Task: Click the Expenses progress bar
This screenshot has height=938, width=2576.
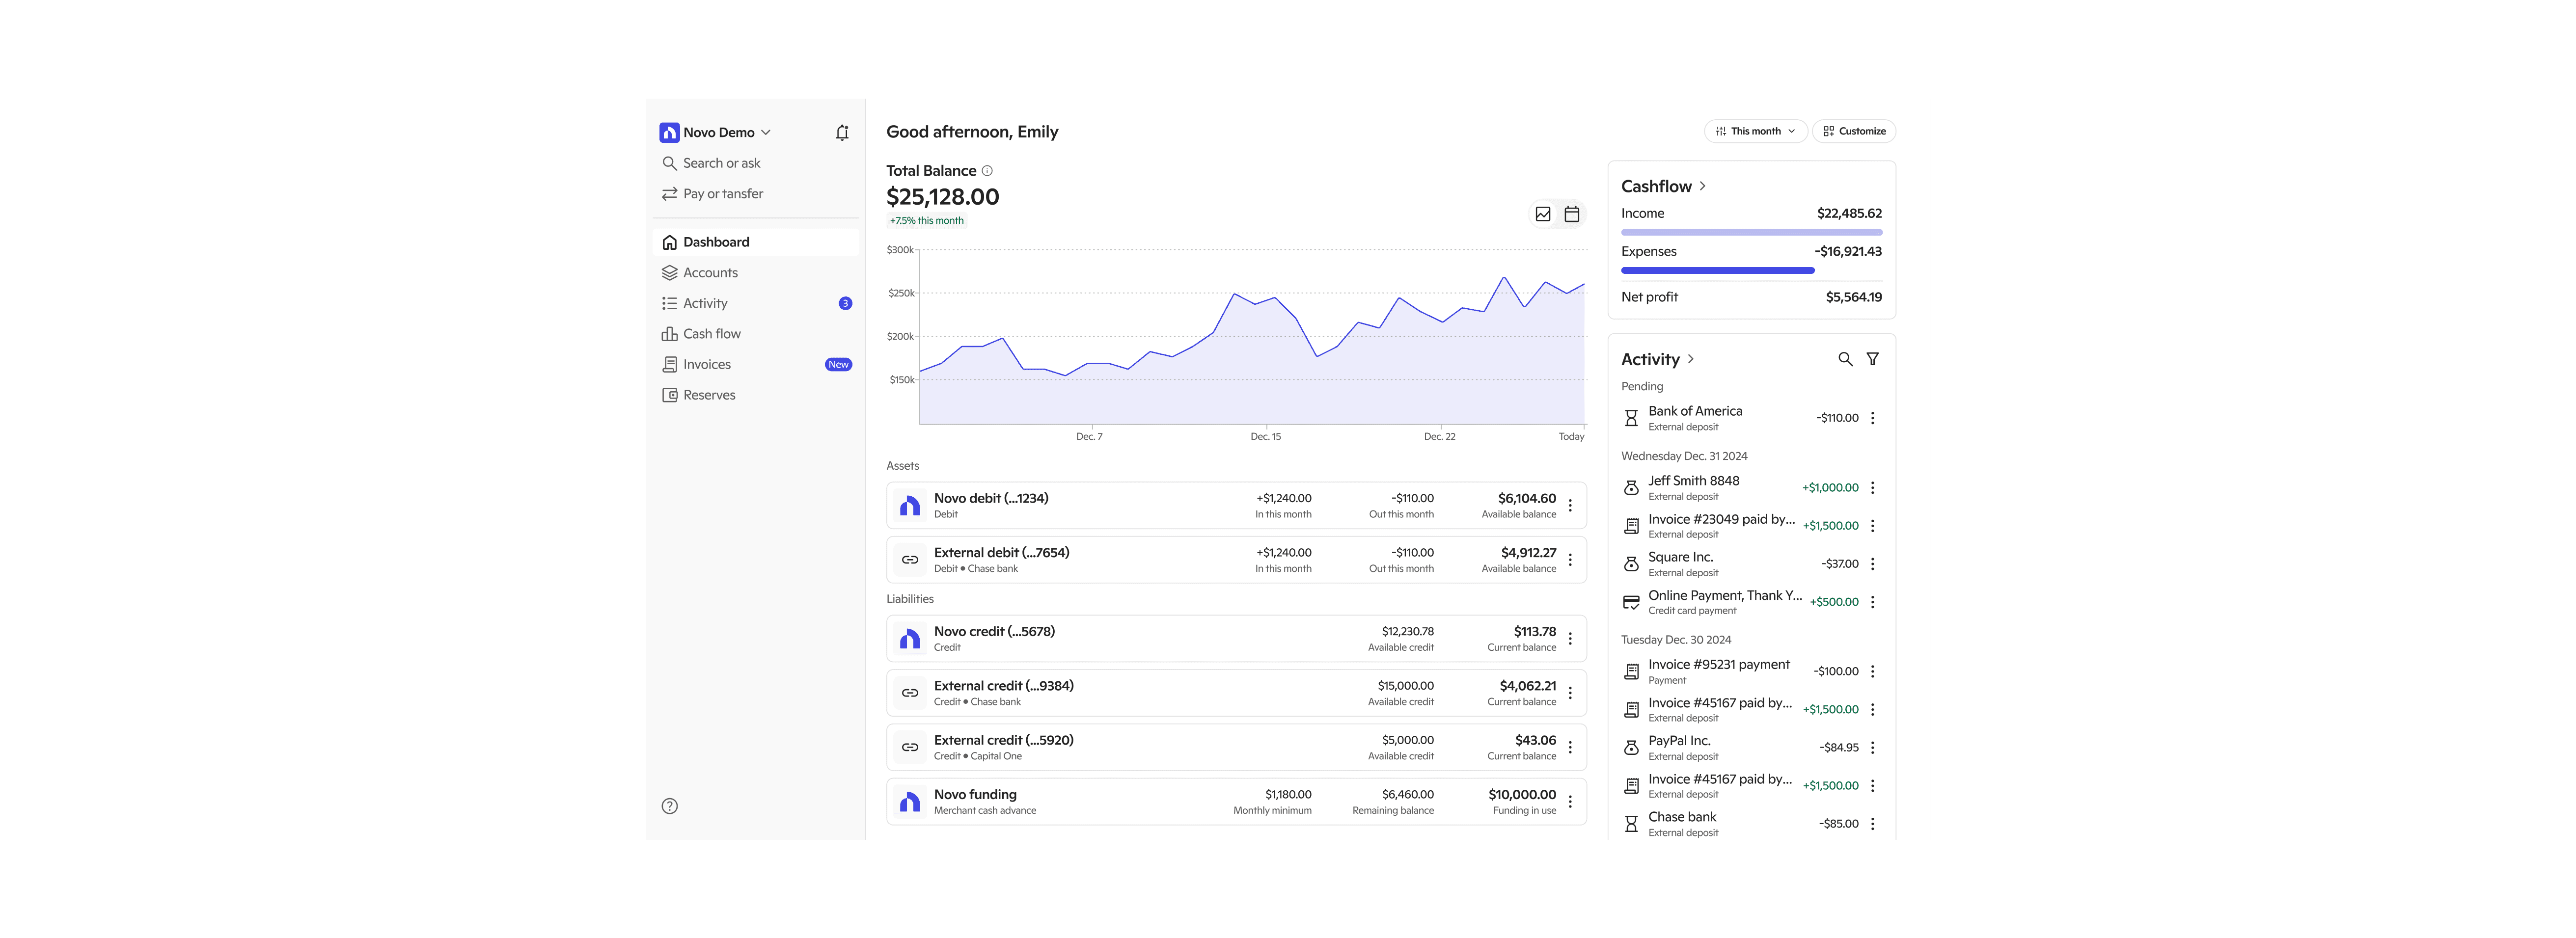Action: click(1717, 270)
